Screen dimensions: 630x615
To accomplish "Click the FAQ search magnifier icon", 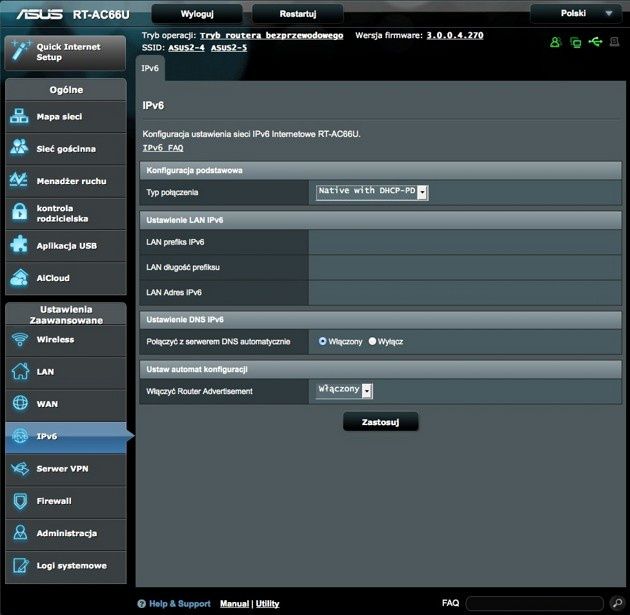I will click(617, 603).
